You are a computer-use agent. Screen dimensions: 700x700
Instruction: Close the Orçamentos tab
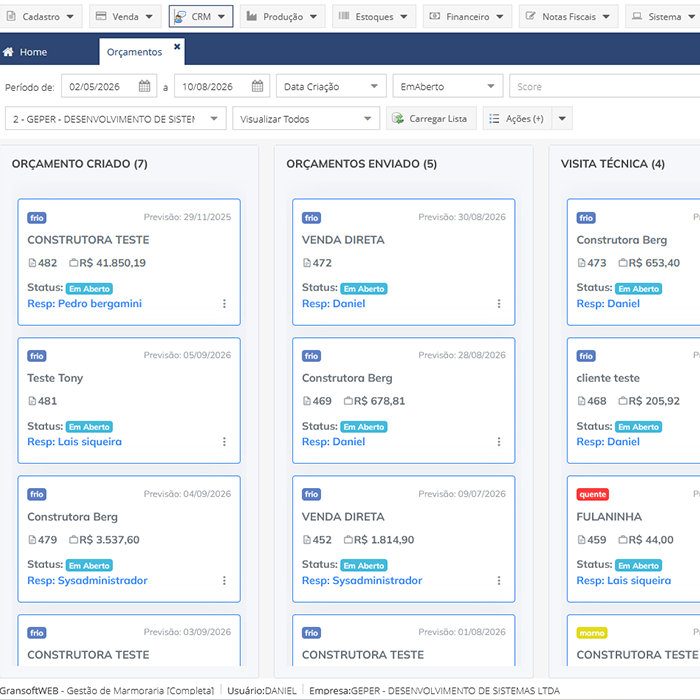tap(177, 46)
